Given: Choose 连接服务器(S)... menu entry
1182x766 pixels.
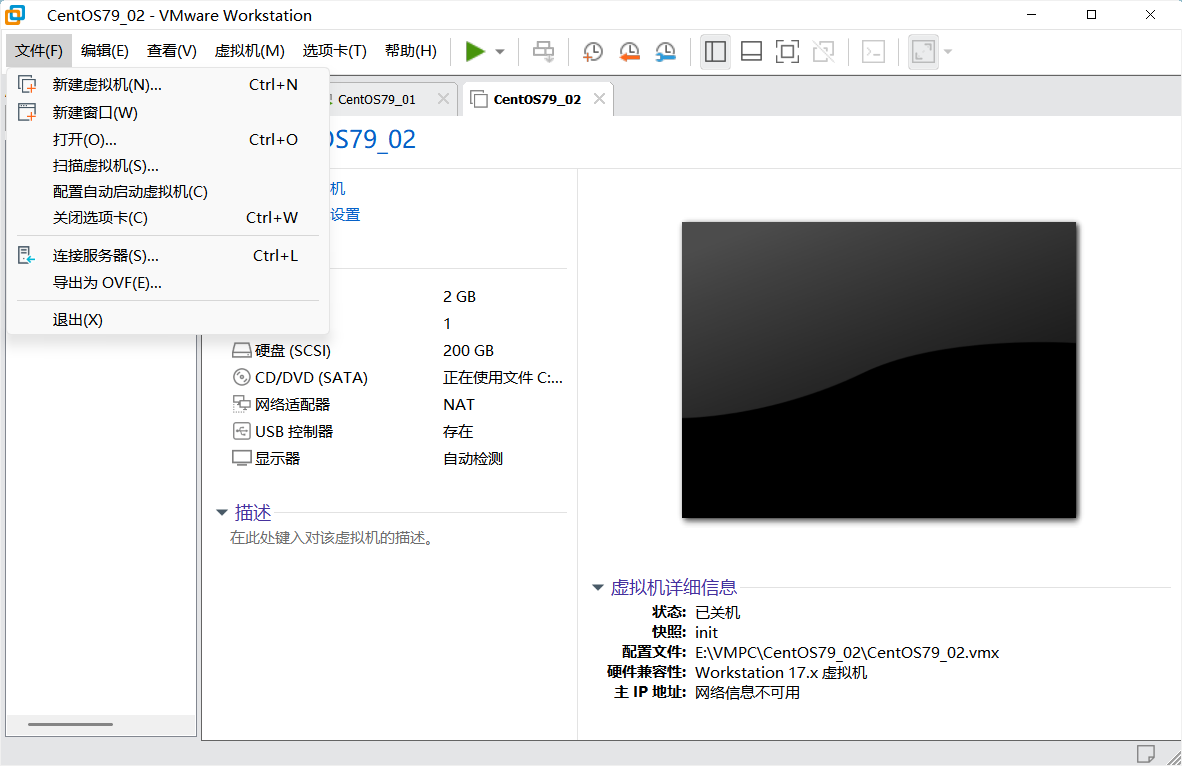Looking at the screenshot, I should [x=168, y=256].
